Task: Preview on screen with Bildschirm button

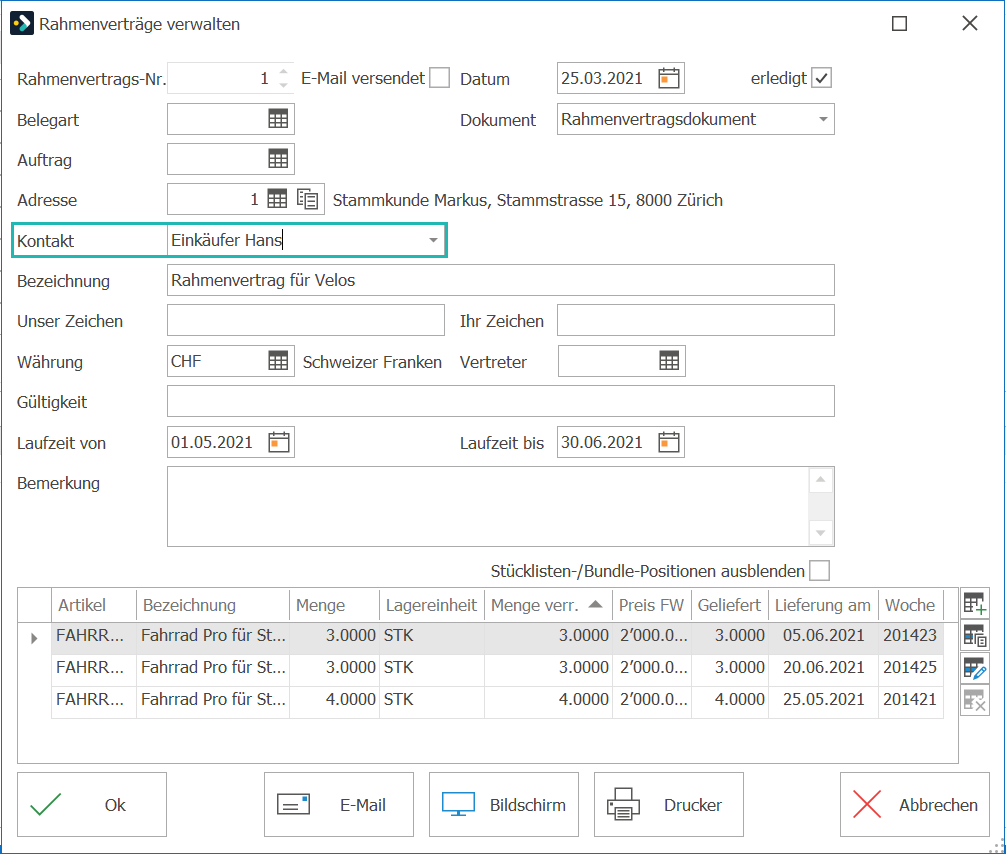Action: [504, 805]
